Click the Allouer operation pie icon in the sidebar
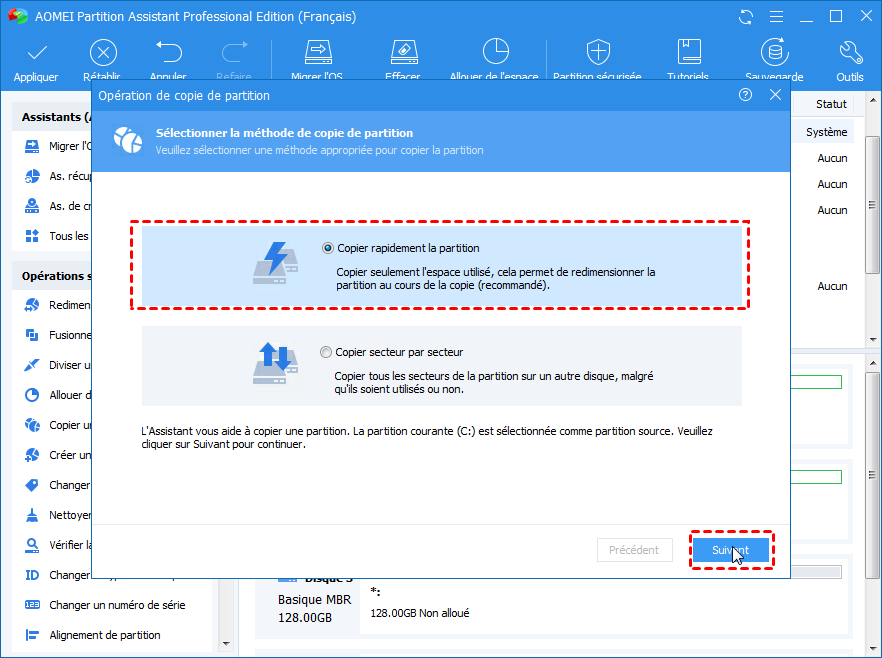The width and height of the screenshot is (882, 658). pyautogui.click(x=32, y=395)
